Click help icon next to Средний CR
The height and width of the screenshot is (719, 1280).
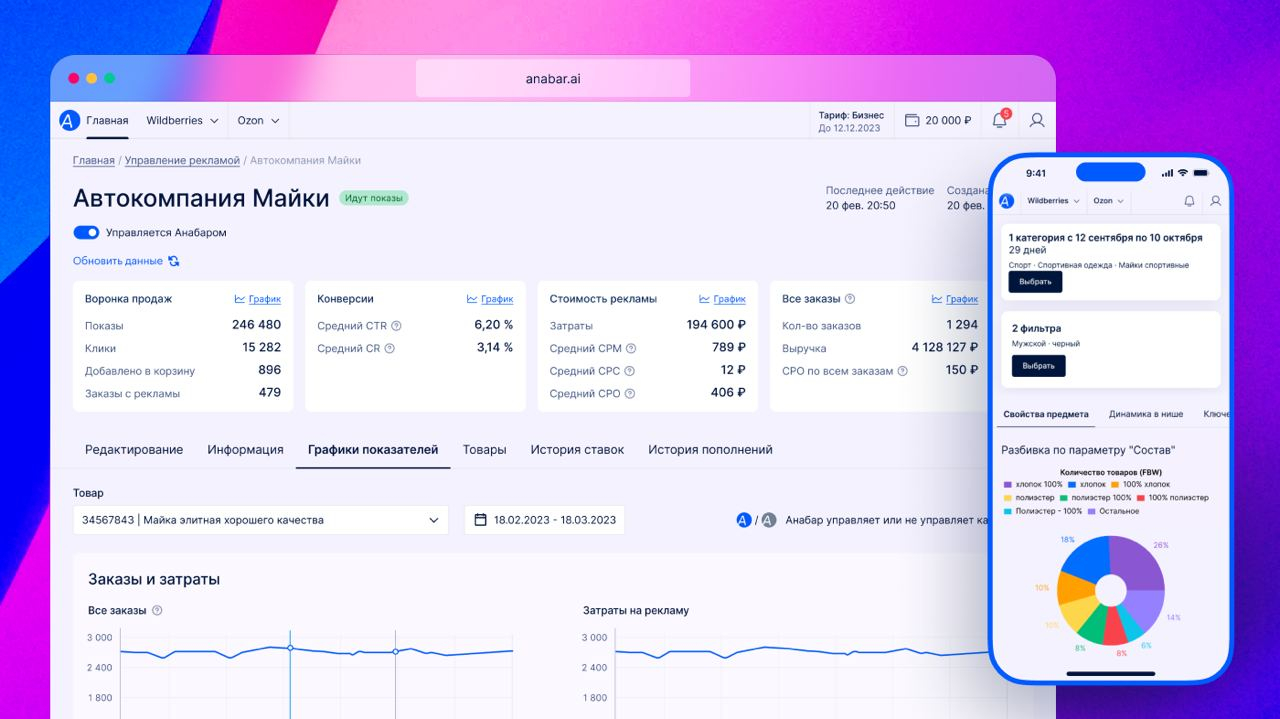point(390,349)
